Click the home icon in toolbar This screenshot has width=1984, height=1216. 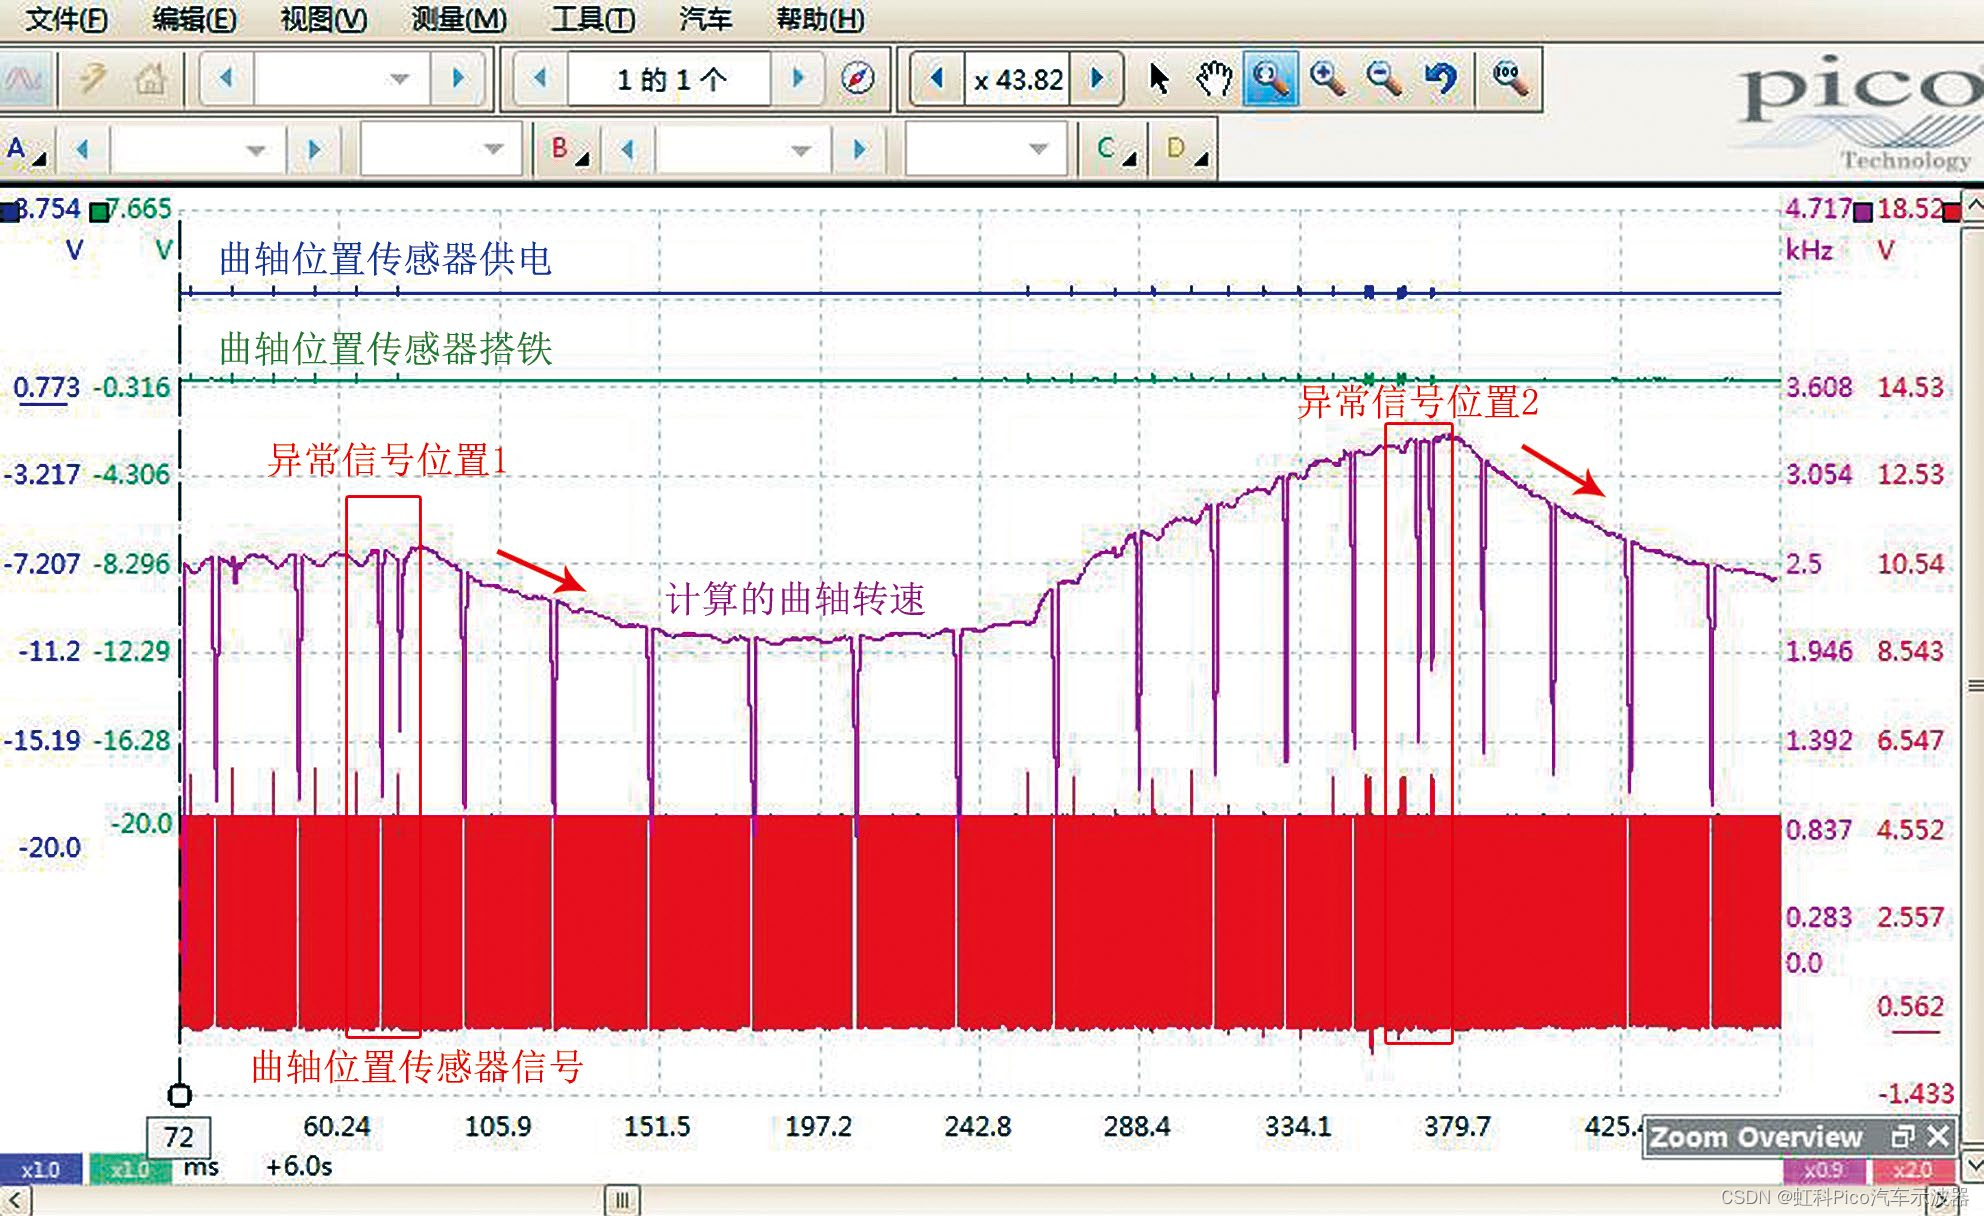pos(150,78)
